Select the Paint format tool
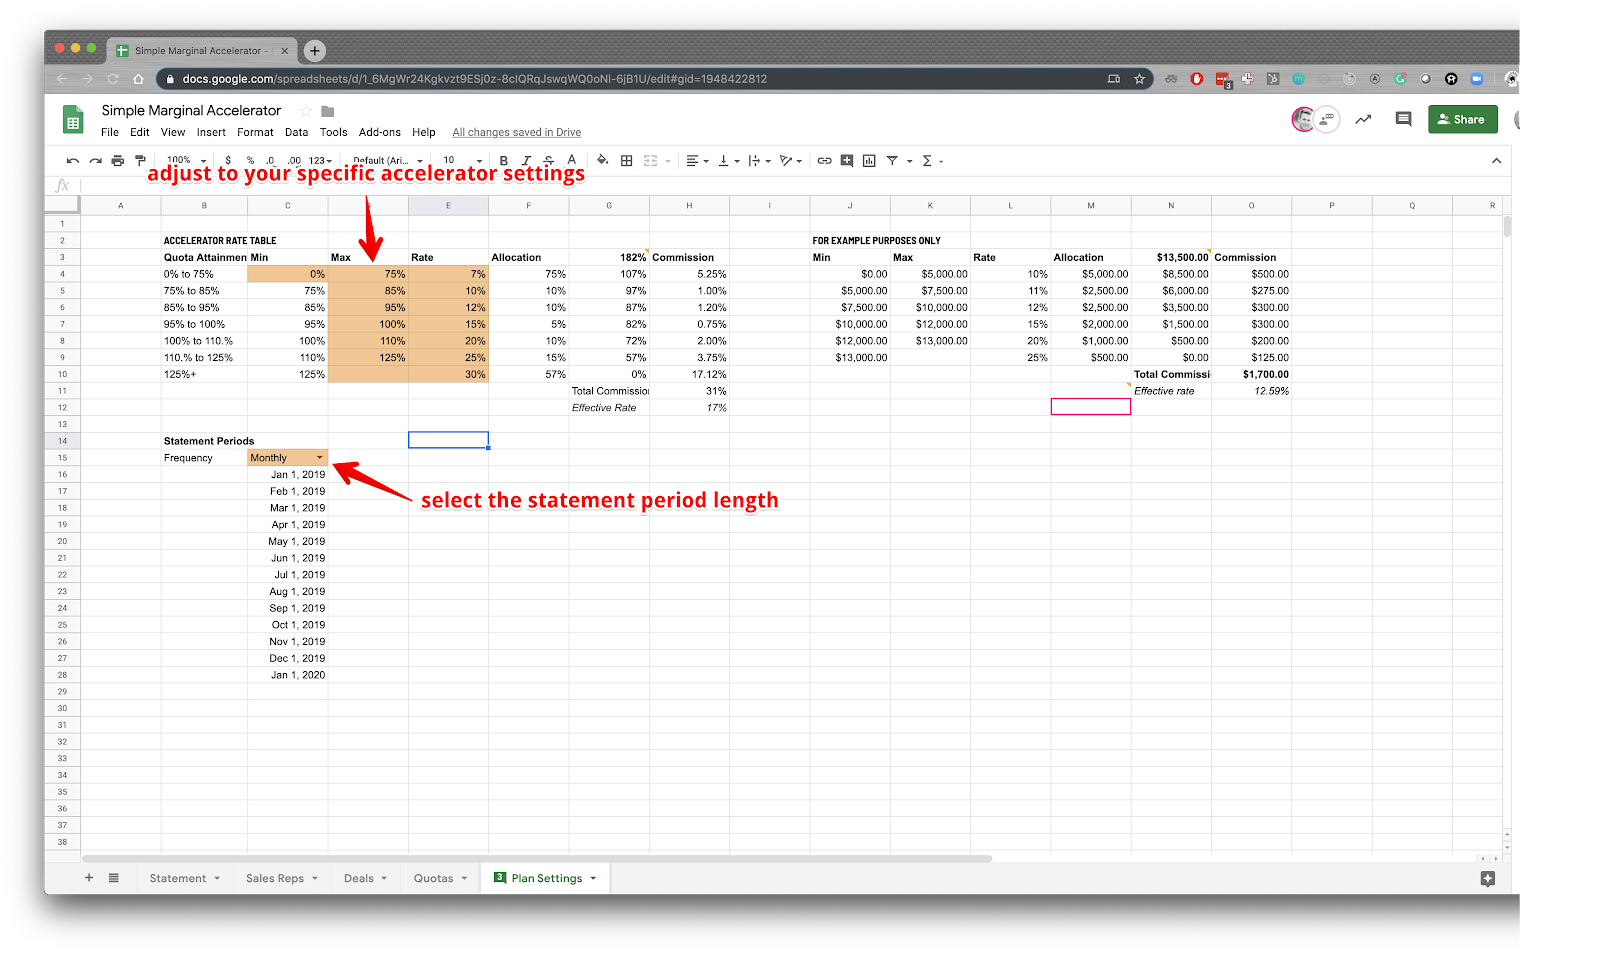1600x953 pixels. (141, 160)
